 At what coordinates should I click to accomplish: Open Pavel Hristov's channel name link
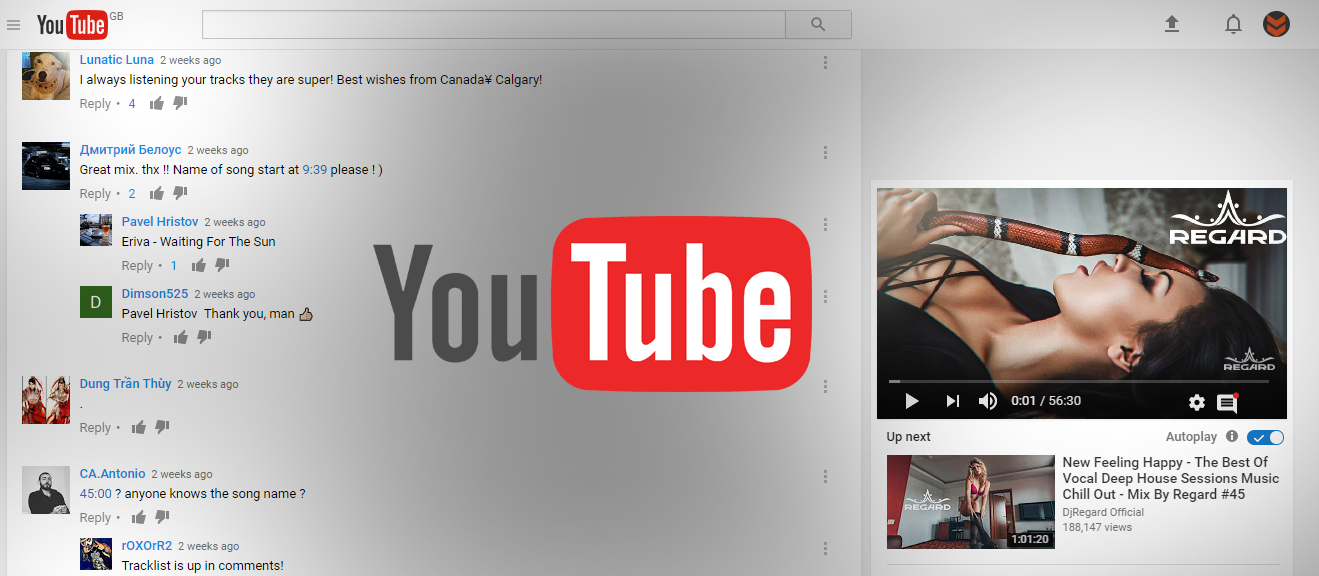(x=160, y=222)
